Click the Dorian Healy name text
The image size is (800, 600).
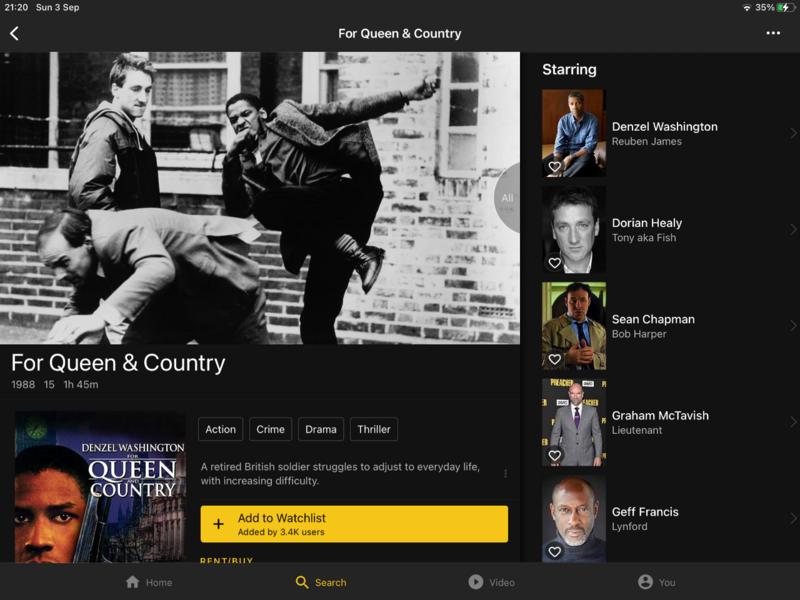pos(646,223)
